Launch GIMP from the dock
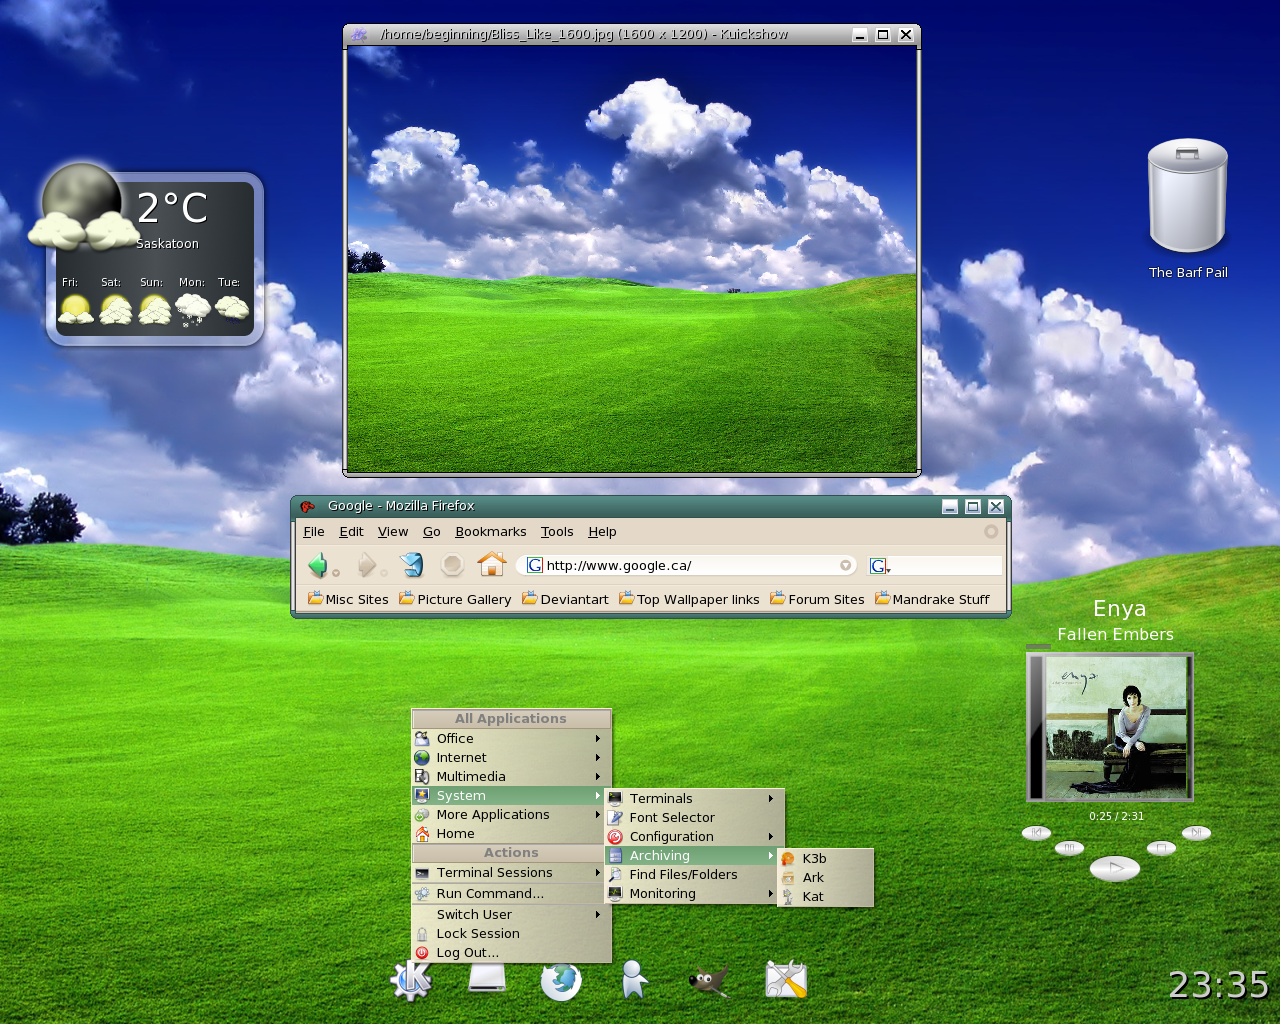 click(x=709, y=981)
